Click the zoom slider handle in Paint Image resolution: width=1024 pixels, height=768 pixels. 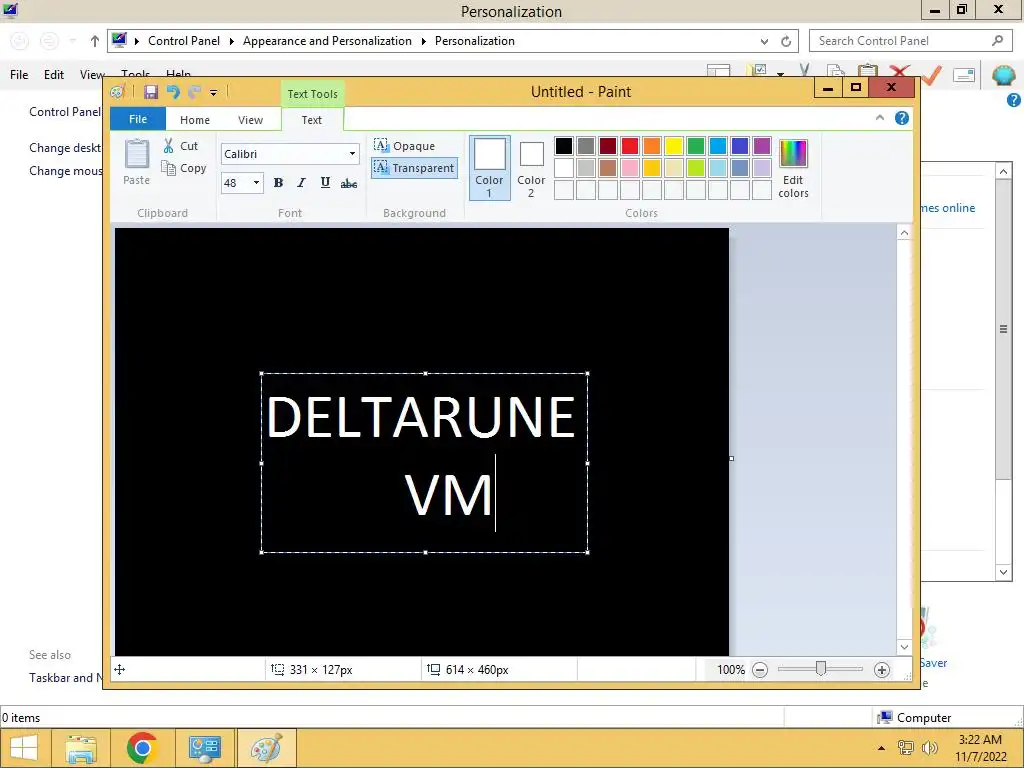click(x=821, y=668)
